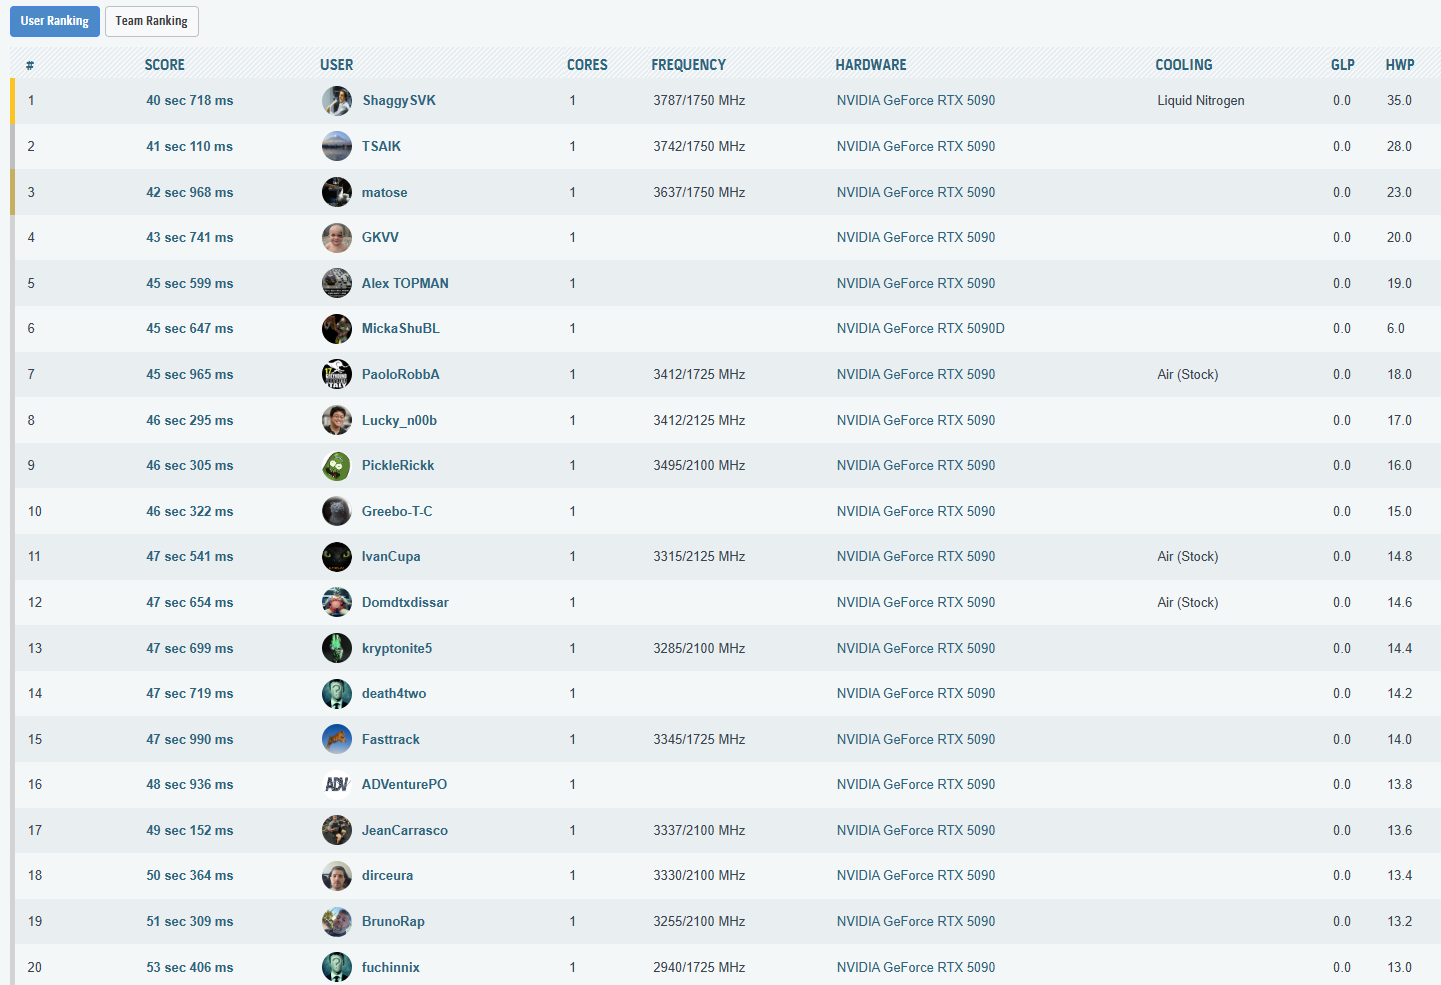
Task: Click the SCORE column header
Action: click(164, 65)
